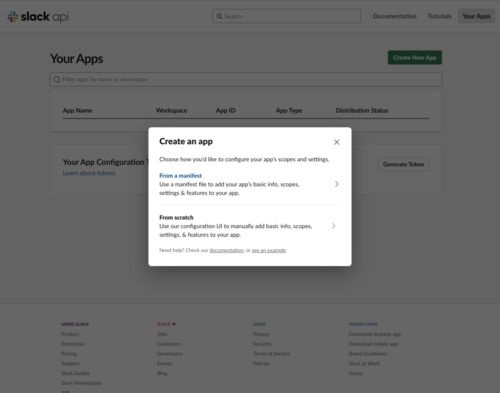Open the Terms of Service footer link

271,354
